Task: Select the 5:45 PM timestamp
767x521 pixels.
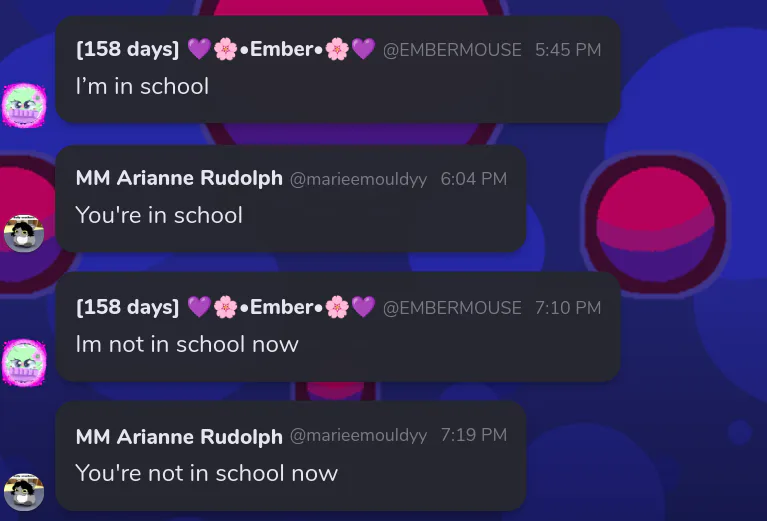Action: pyautogui.click(x=568, y=50)
